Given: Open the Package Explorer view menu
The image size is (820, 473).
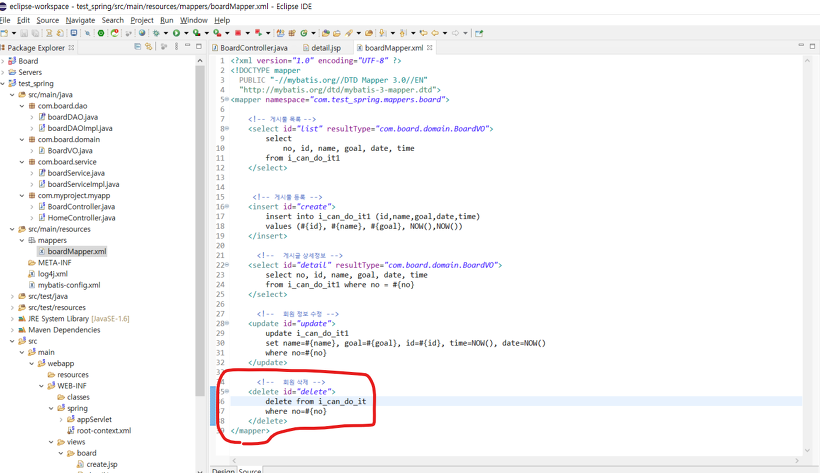Looking at the screenshot, I should click(176, 47).
